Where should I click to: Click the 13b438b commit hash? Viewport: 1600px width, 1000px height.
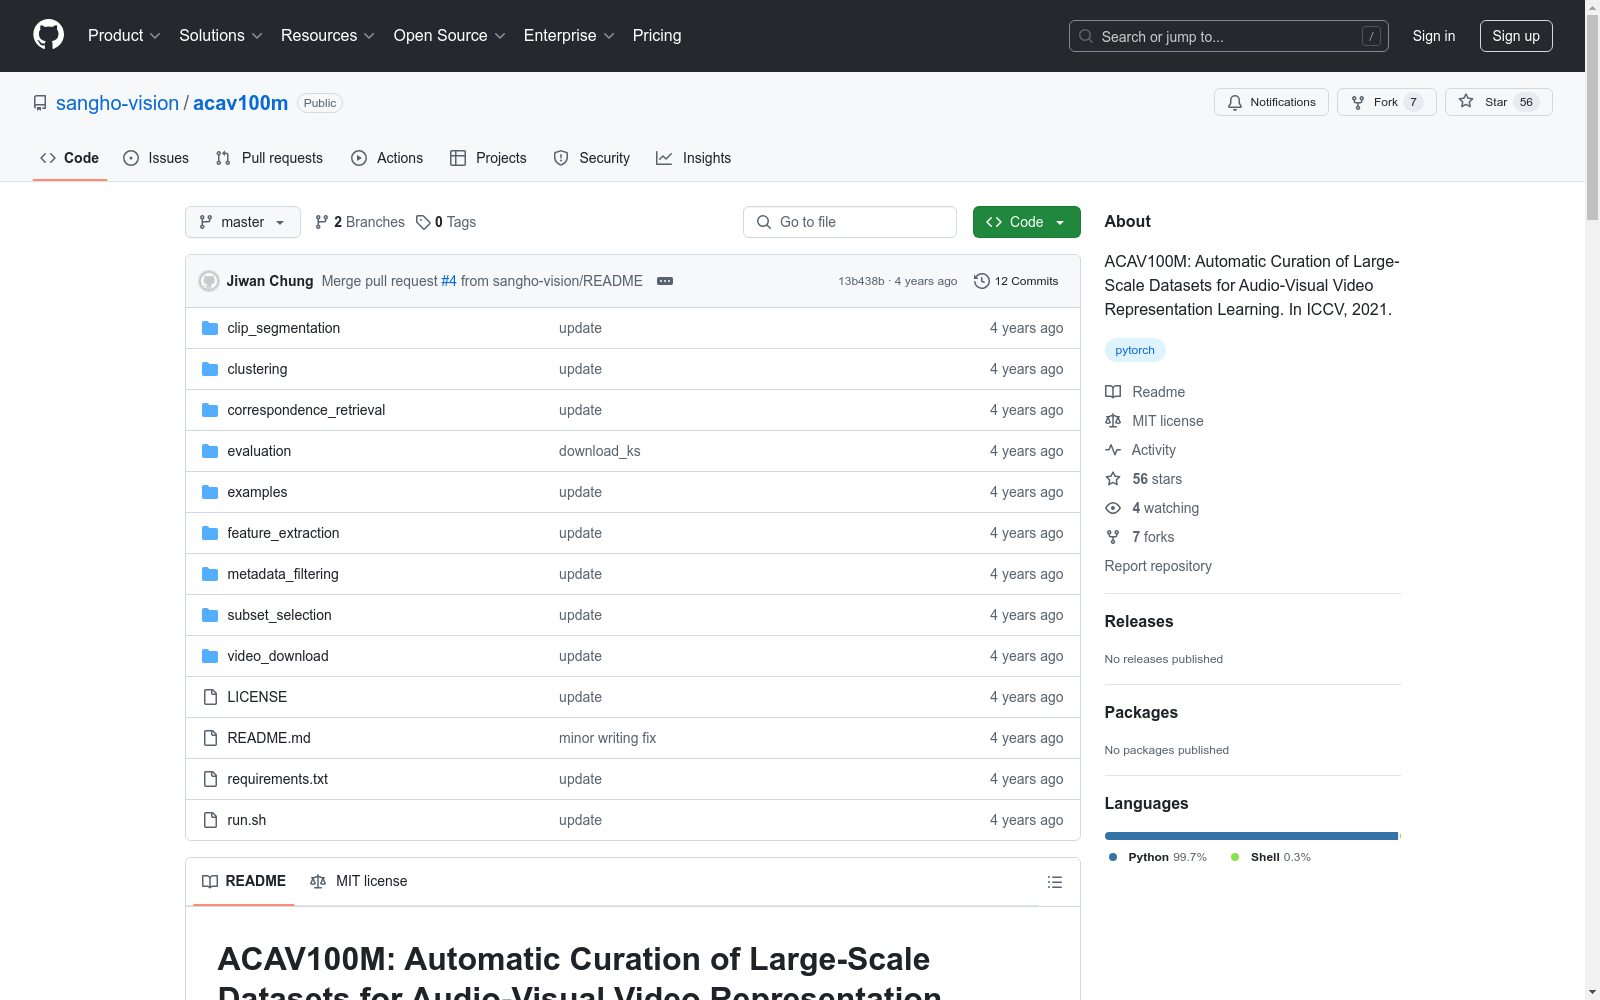pos(861,281)
